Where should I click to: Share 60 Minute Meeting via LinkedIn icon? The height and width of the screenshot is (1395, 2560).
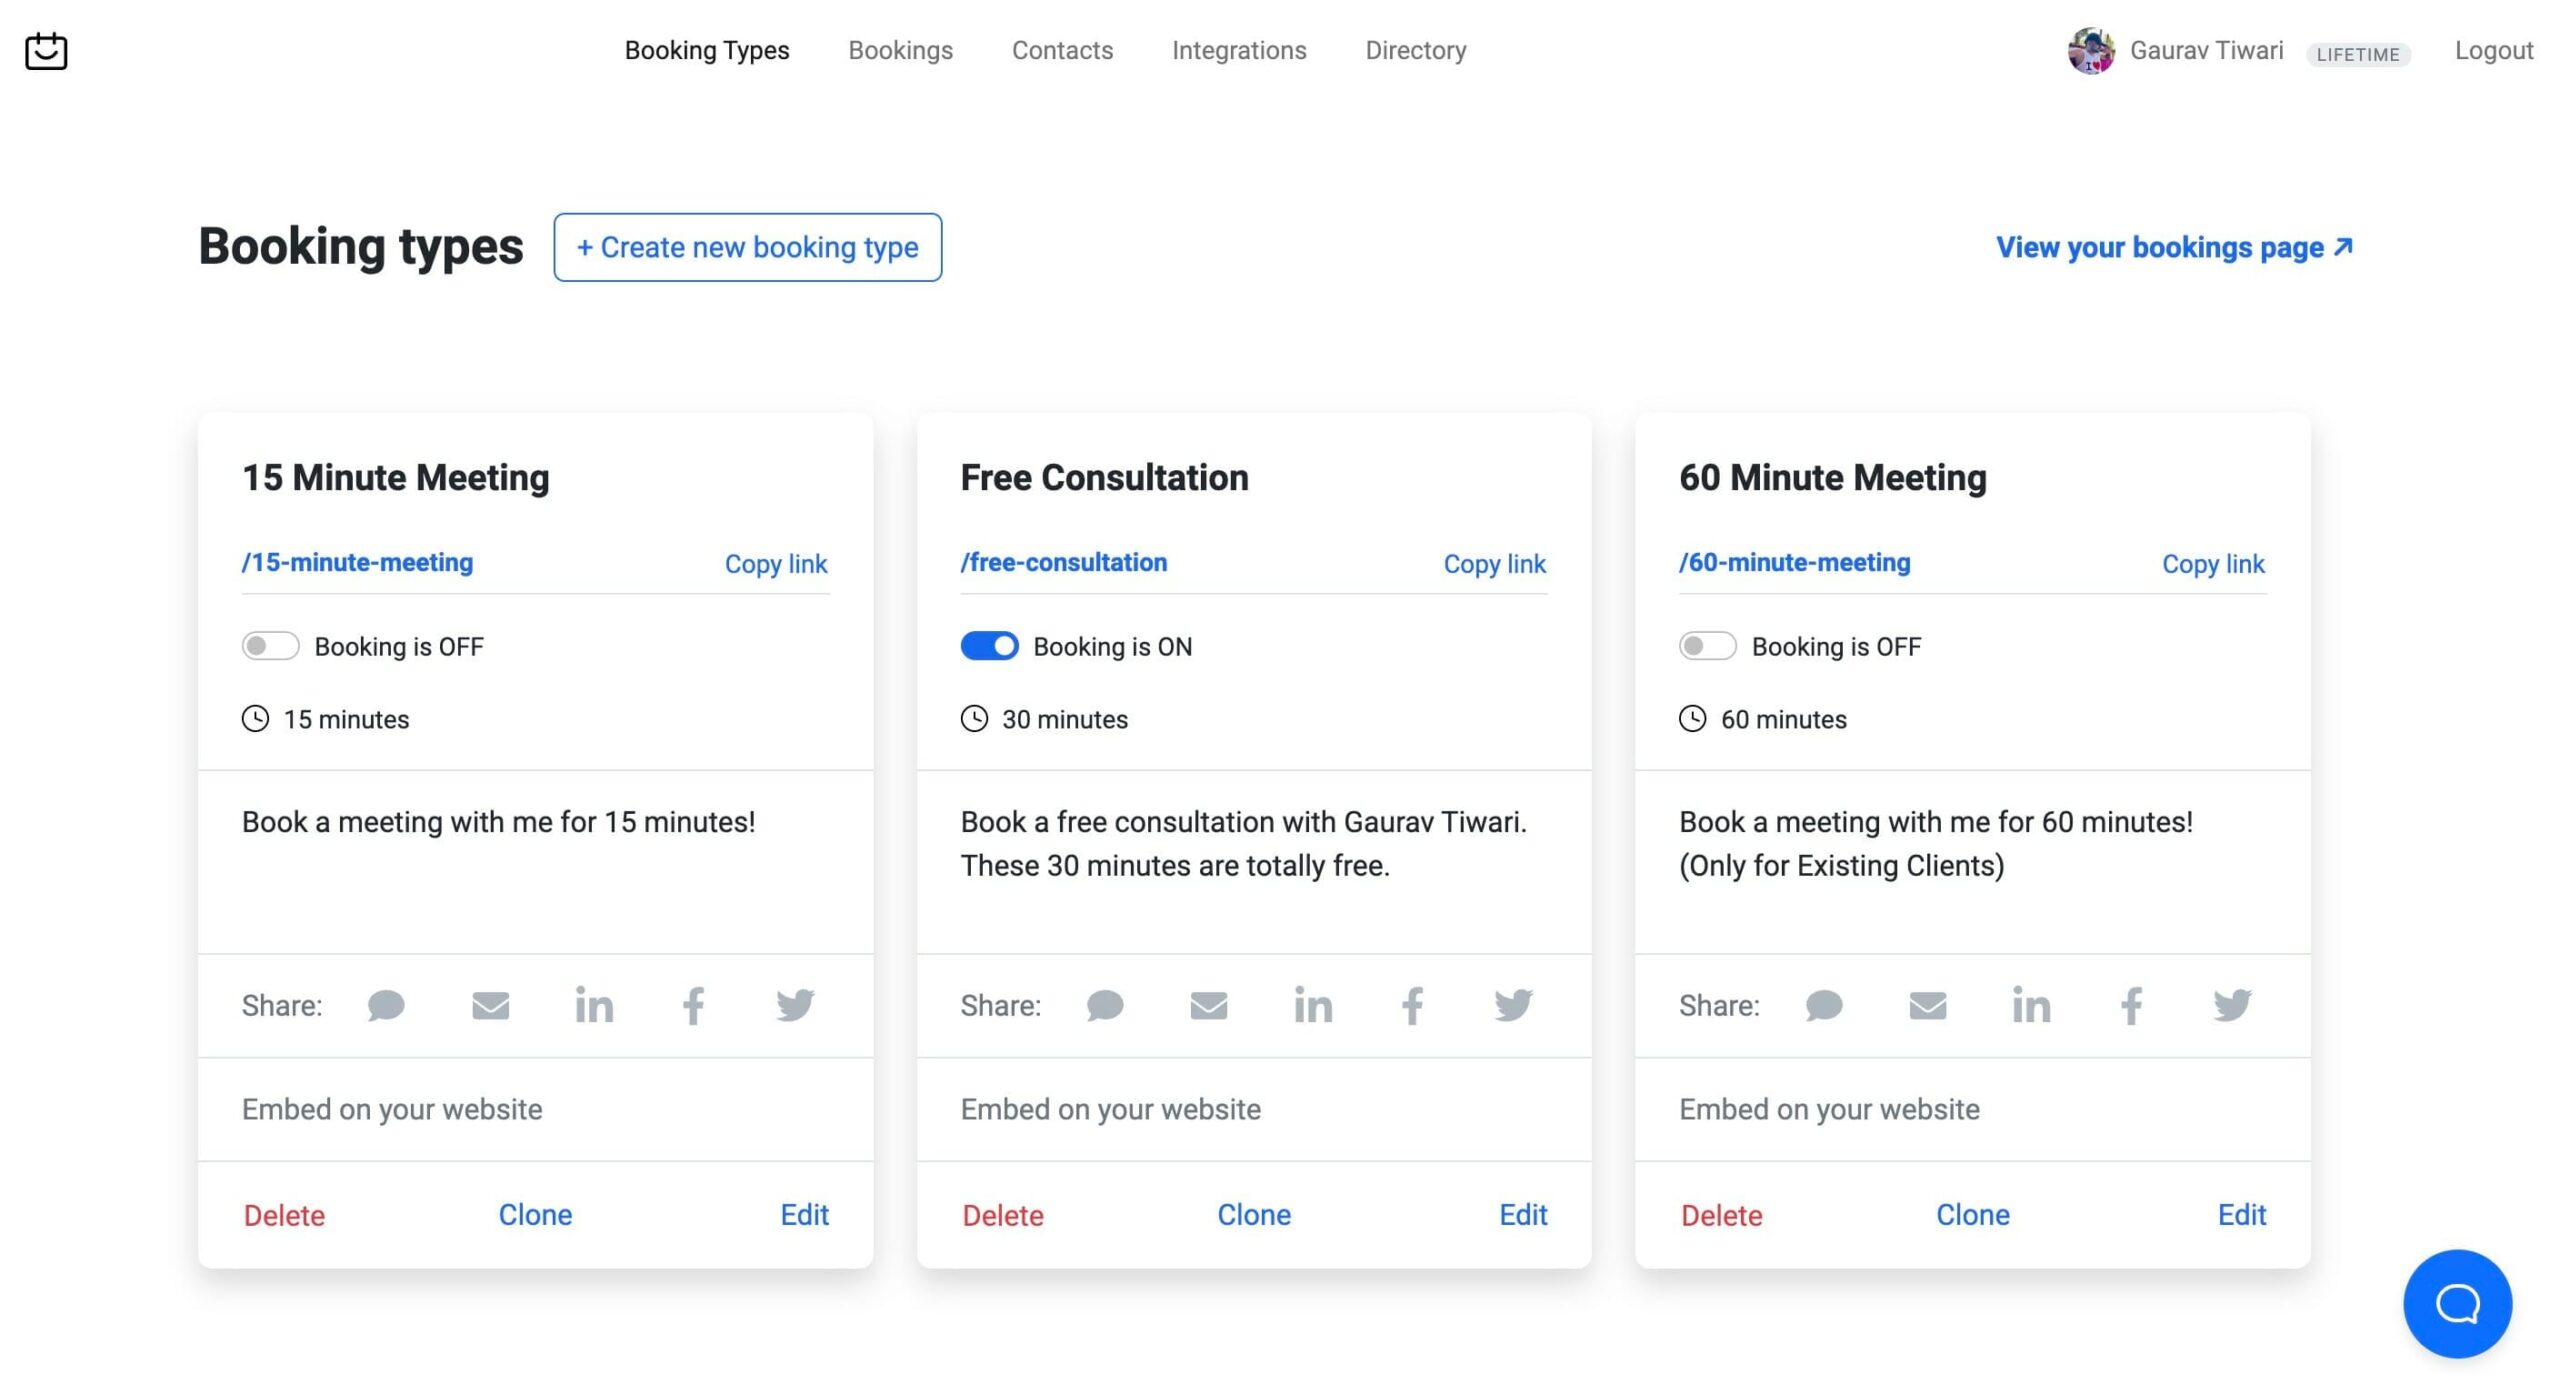click(x=2030, y=1005)
